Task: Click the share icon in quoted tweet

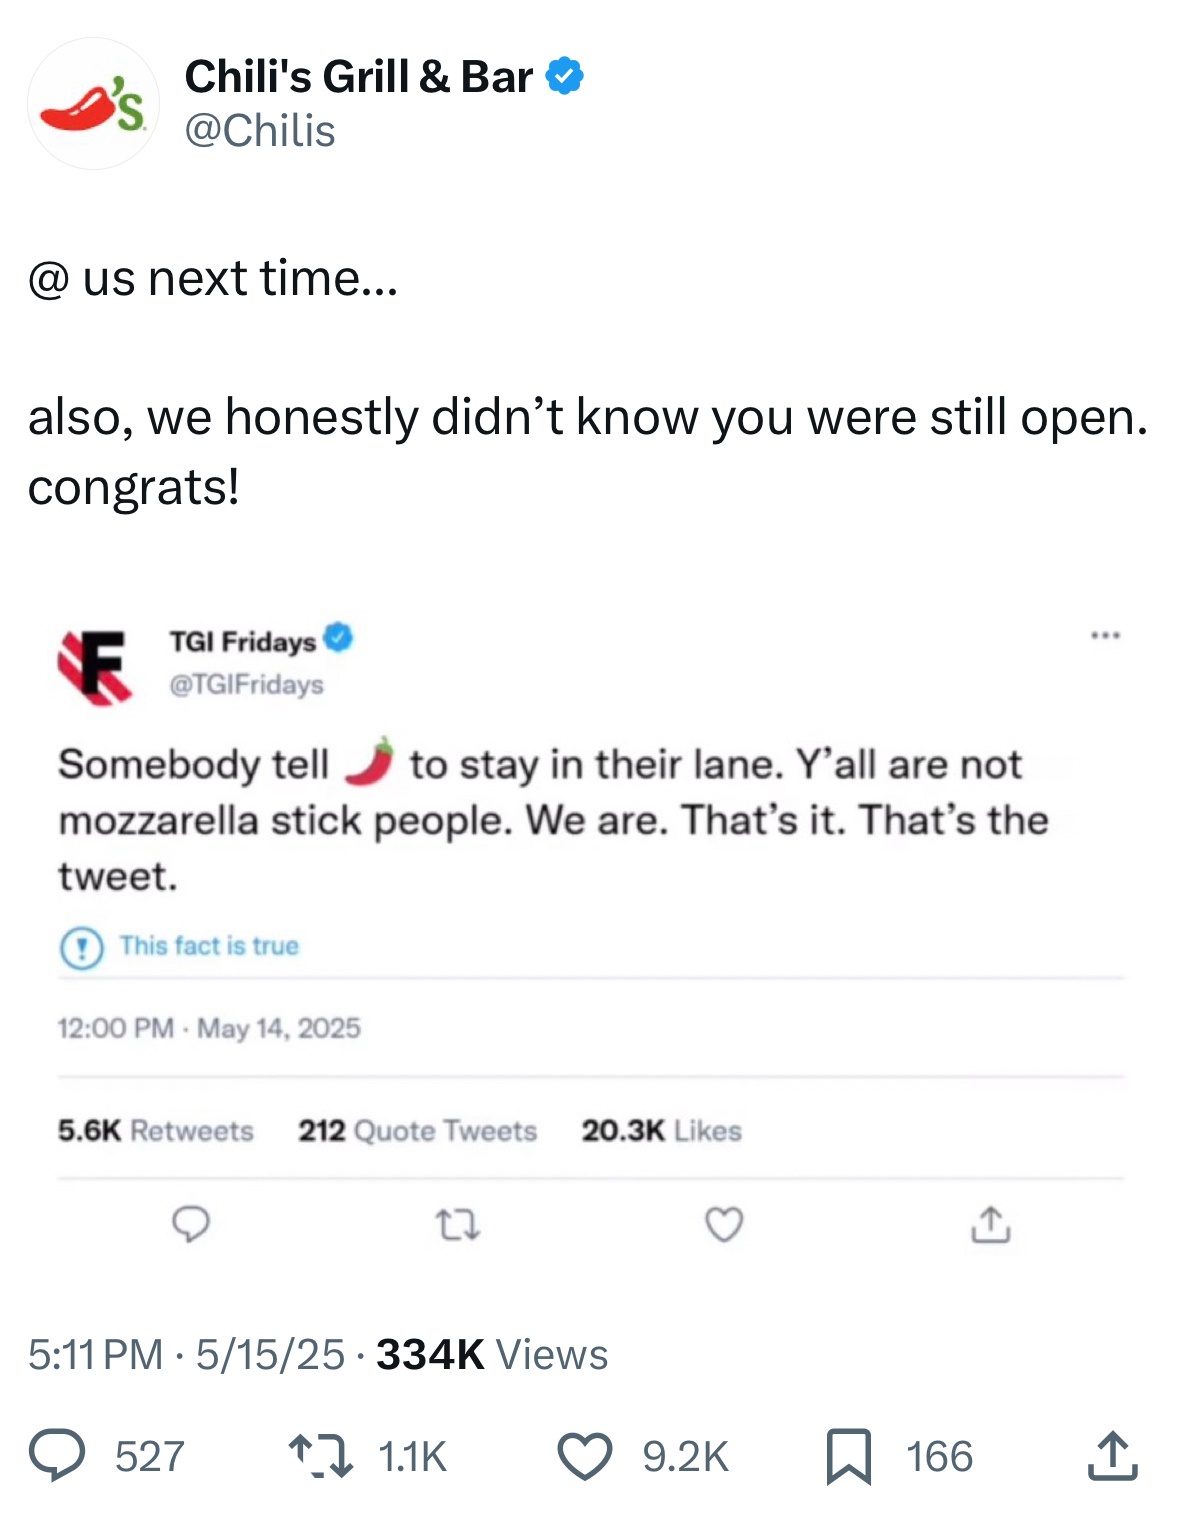Action: tap(990, 1224)
